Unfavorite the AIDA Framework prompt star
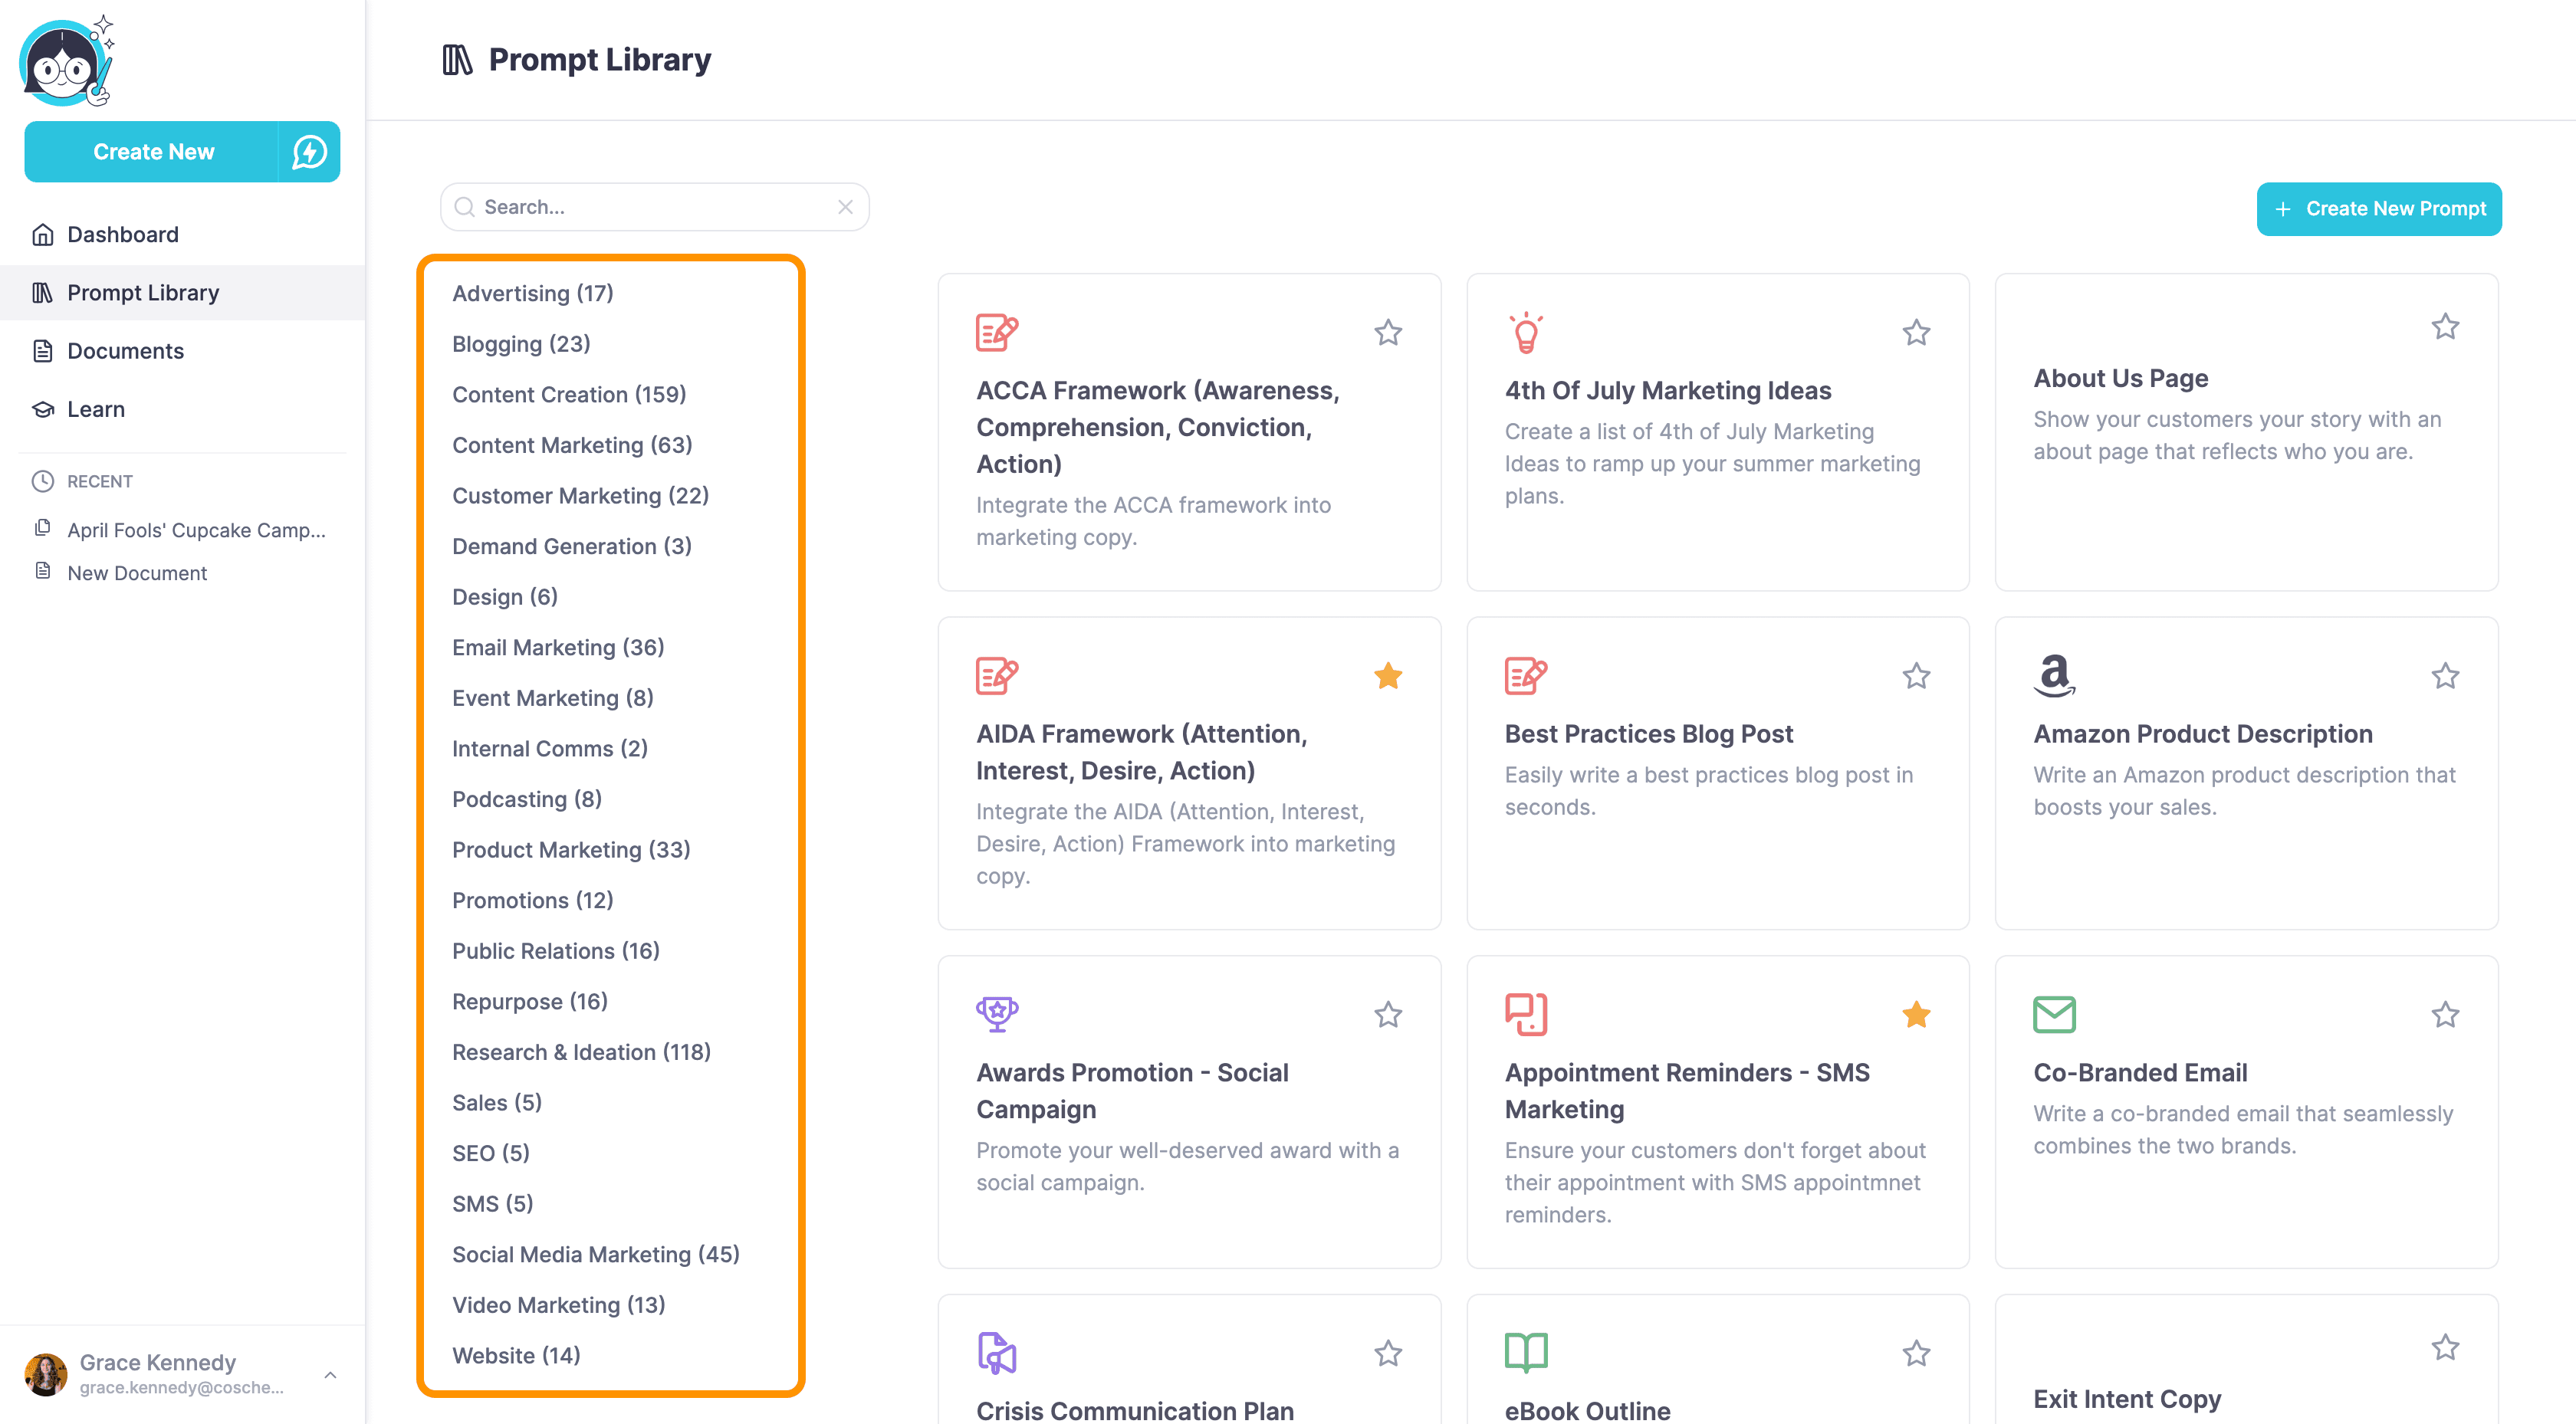Image resolution: width=2576 pixels, height=1424 pixels. click(x=1387, y=676)
